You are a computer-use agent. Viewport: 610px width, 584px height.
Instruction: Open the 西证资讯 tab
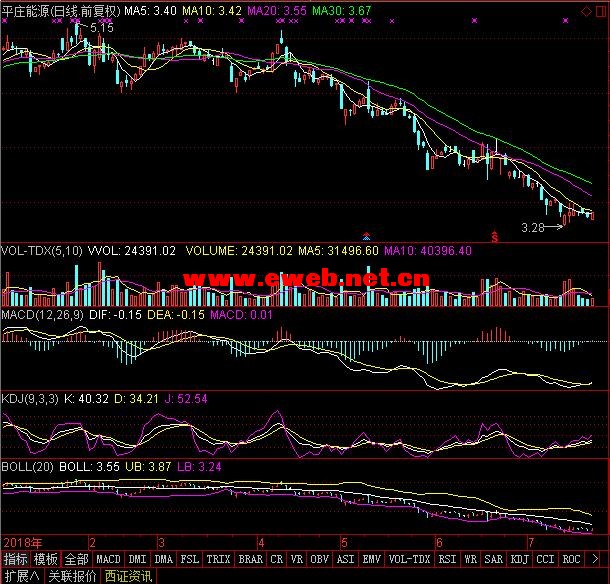coord(129,576)
